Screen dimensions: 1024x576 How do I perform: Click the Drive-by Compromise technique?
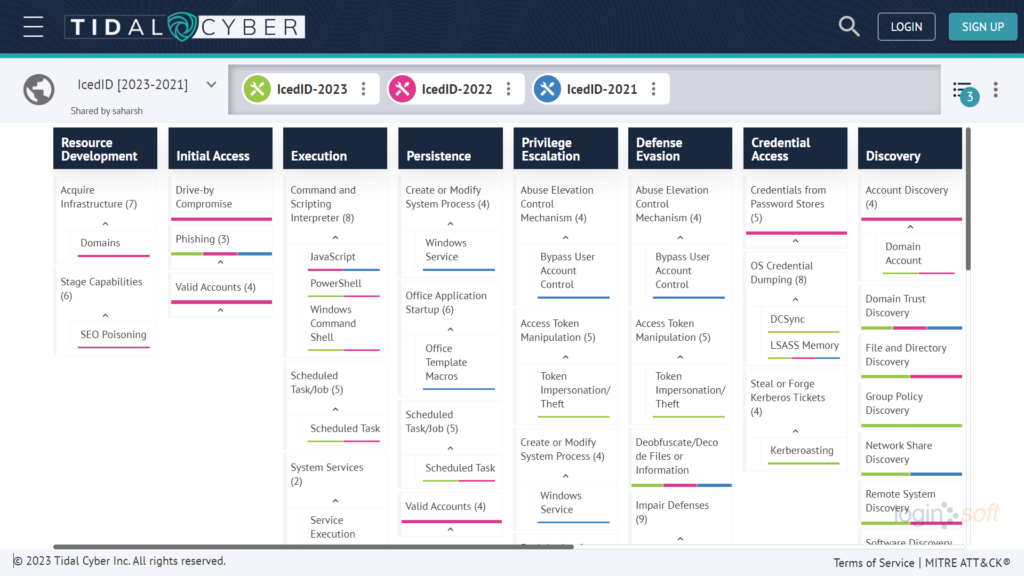pos(204,197)
